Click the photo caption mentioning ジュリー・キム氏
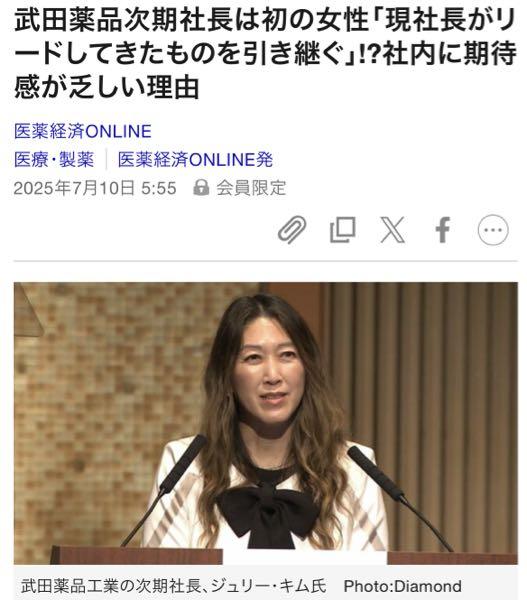The image size is (527, 600). pyautogui.click(x=174, y=586)
